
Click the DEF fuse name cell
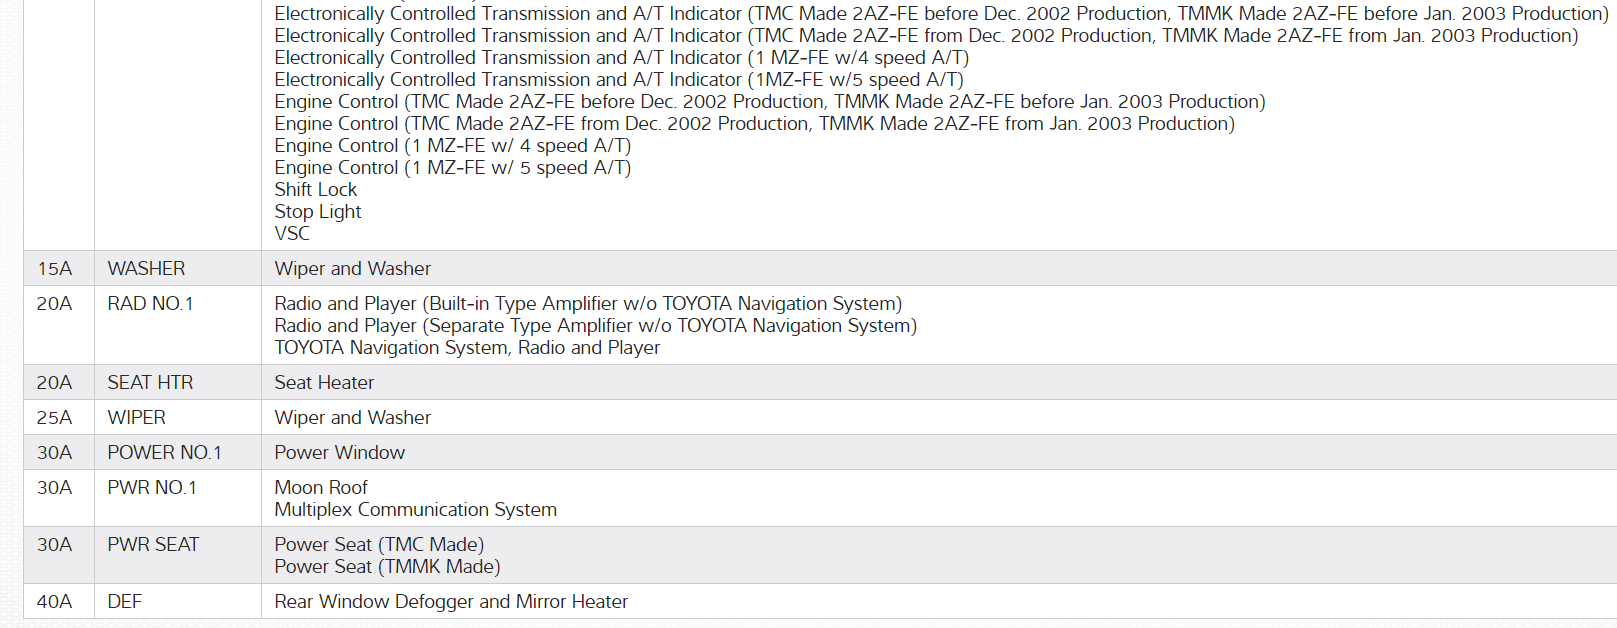[125, 602]
